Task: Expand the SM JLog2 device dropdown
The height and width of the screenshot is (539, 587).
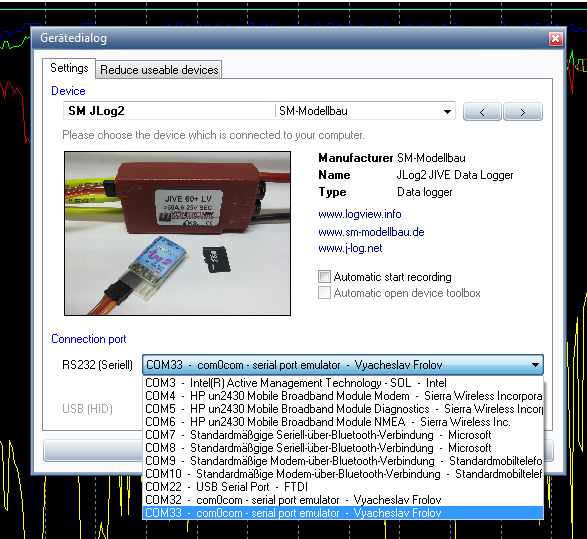Action: 447,111
